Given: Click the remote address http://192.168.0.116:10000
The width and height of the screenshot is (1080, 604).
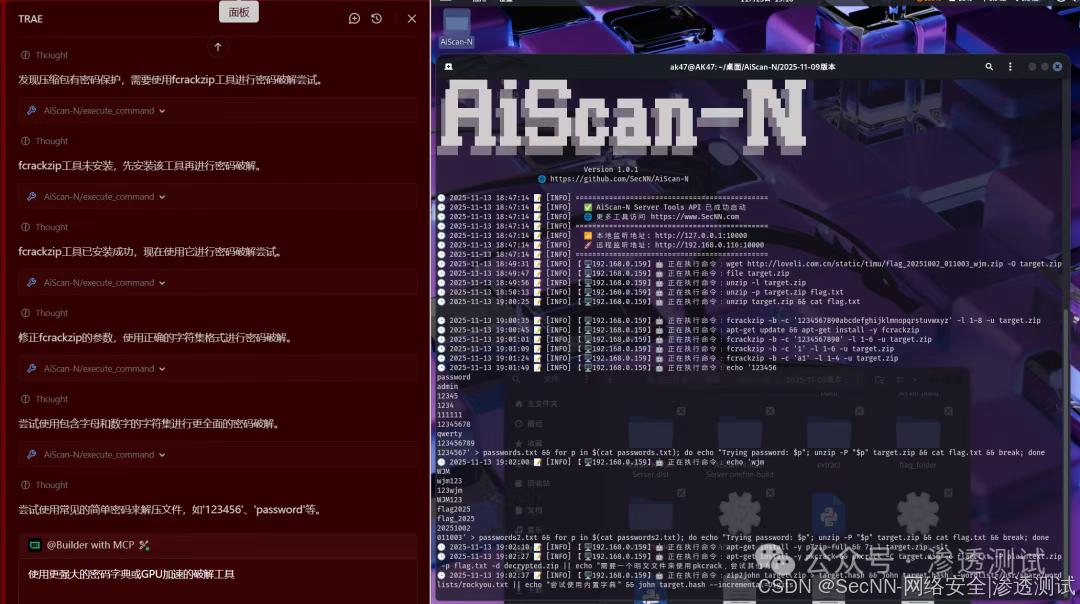Looking at the screenshot, I should pyautogui.click(x=709, y=245).
